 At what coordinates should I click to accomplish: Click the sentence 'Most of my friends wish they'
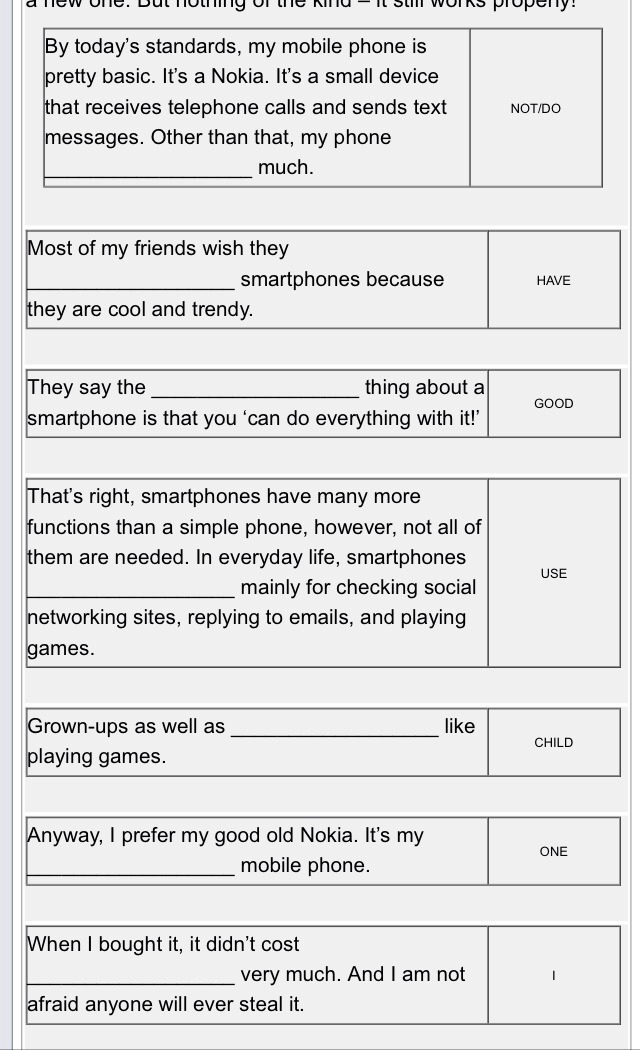(x=158, y=248)
